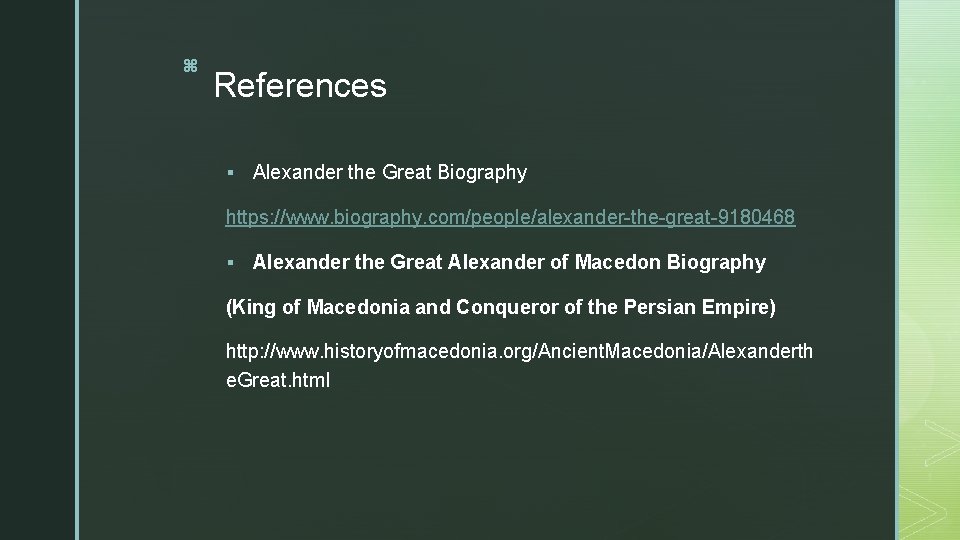Viewport: 960px width, 540px height.
Task: Select the References slide title
Action: pos(300,85)
